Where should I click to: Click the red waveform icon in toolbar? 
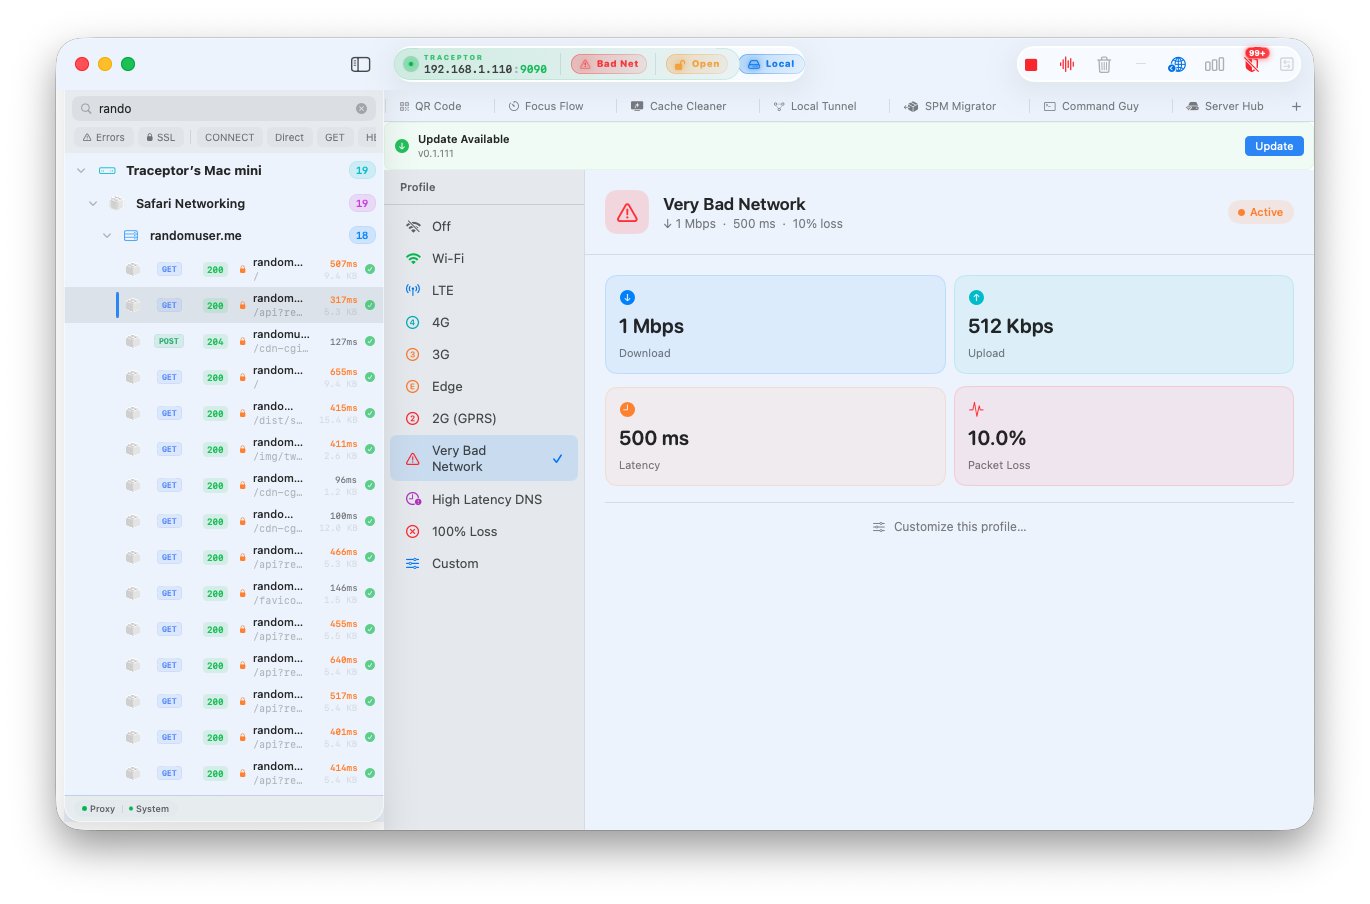coord(1067,65)
